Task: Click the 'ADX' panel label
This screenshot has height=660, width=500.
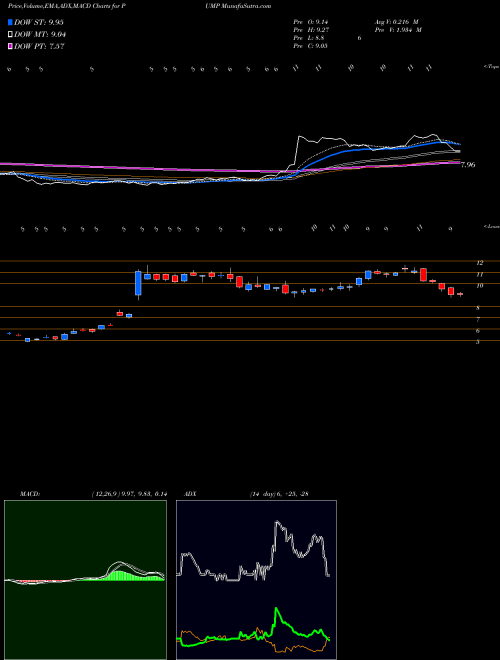Action: pyautogui.click(x=190, y=494)
